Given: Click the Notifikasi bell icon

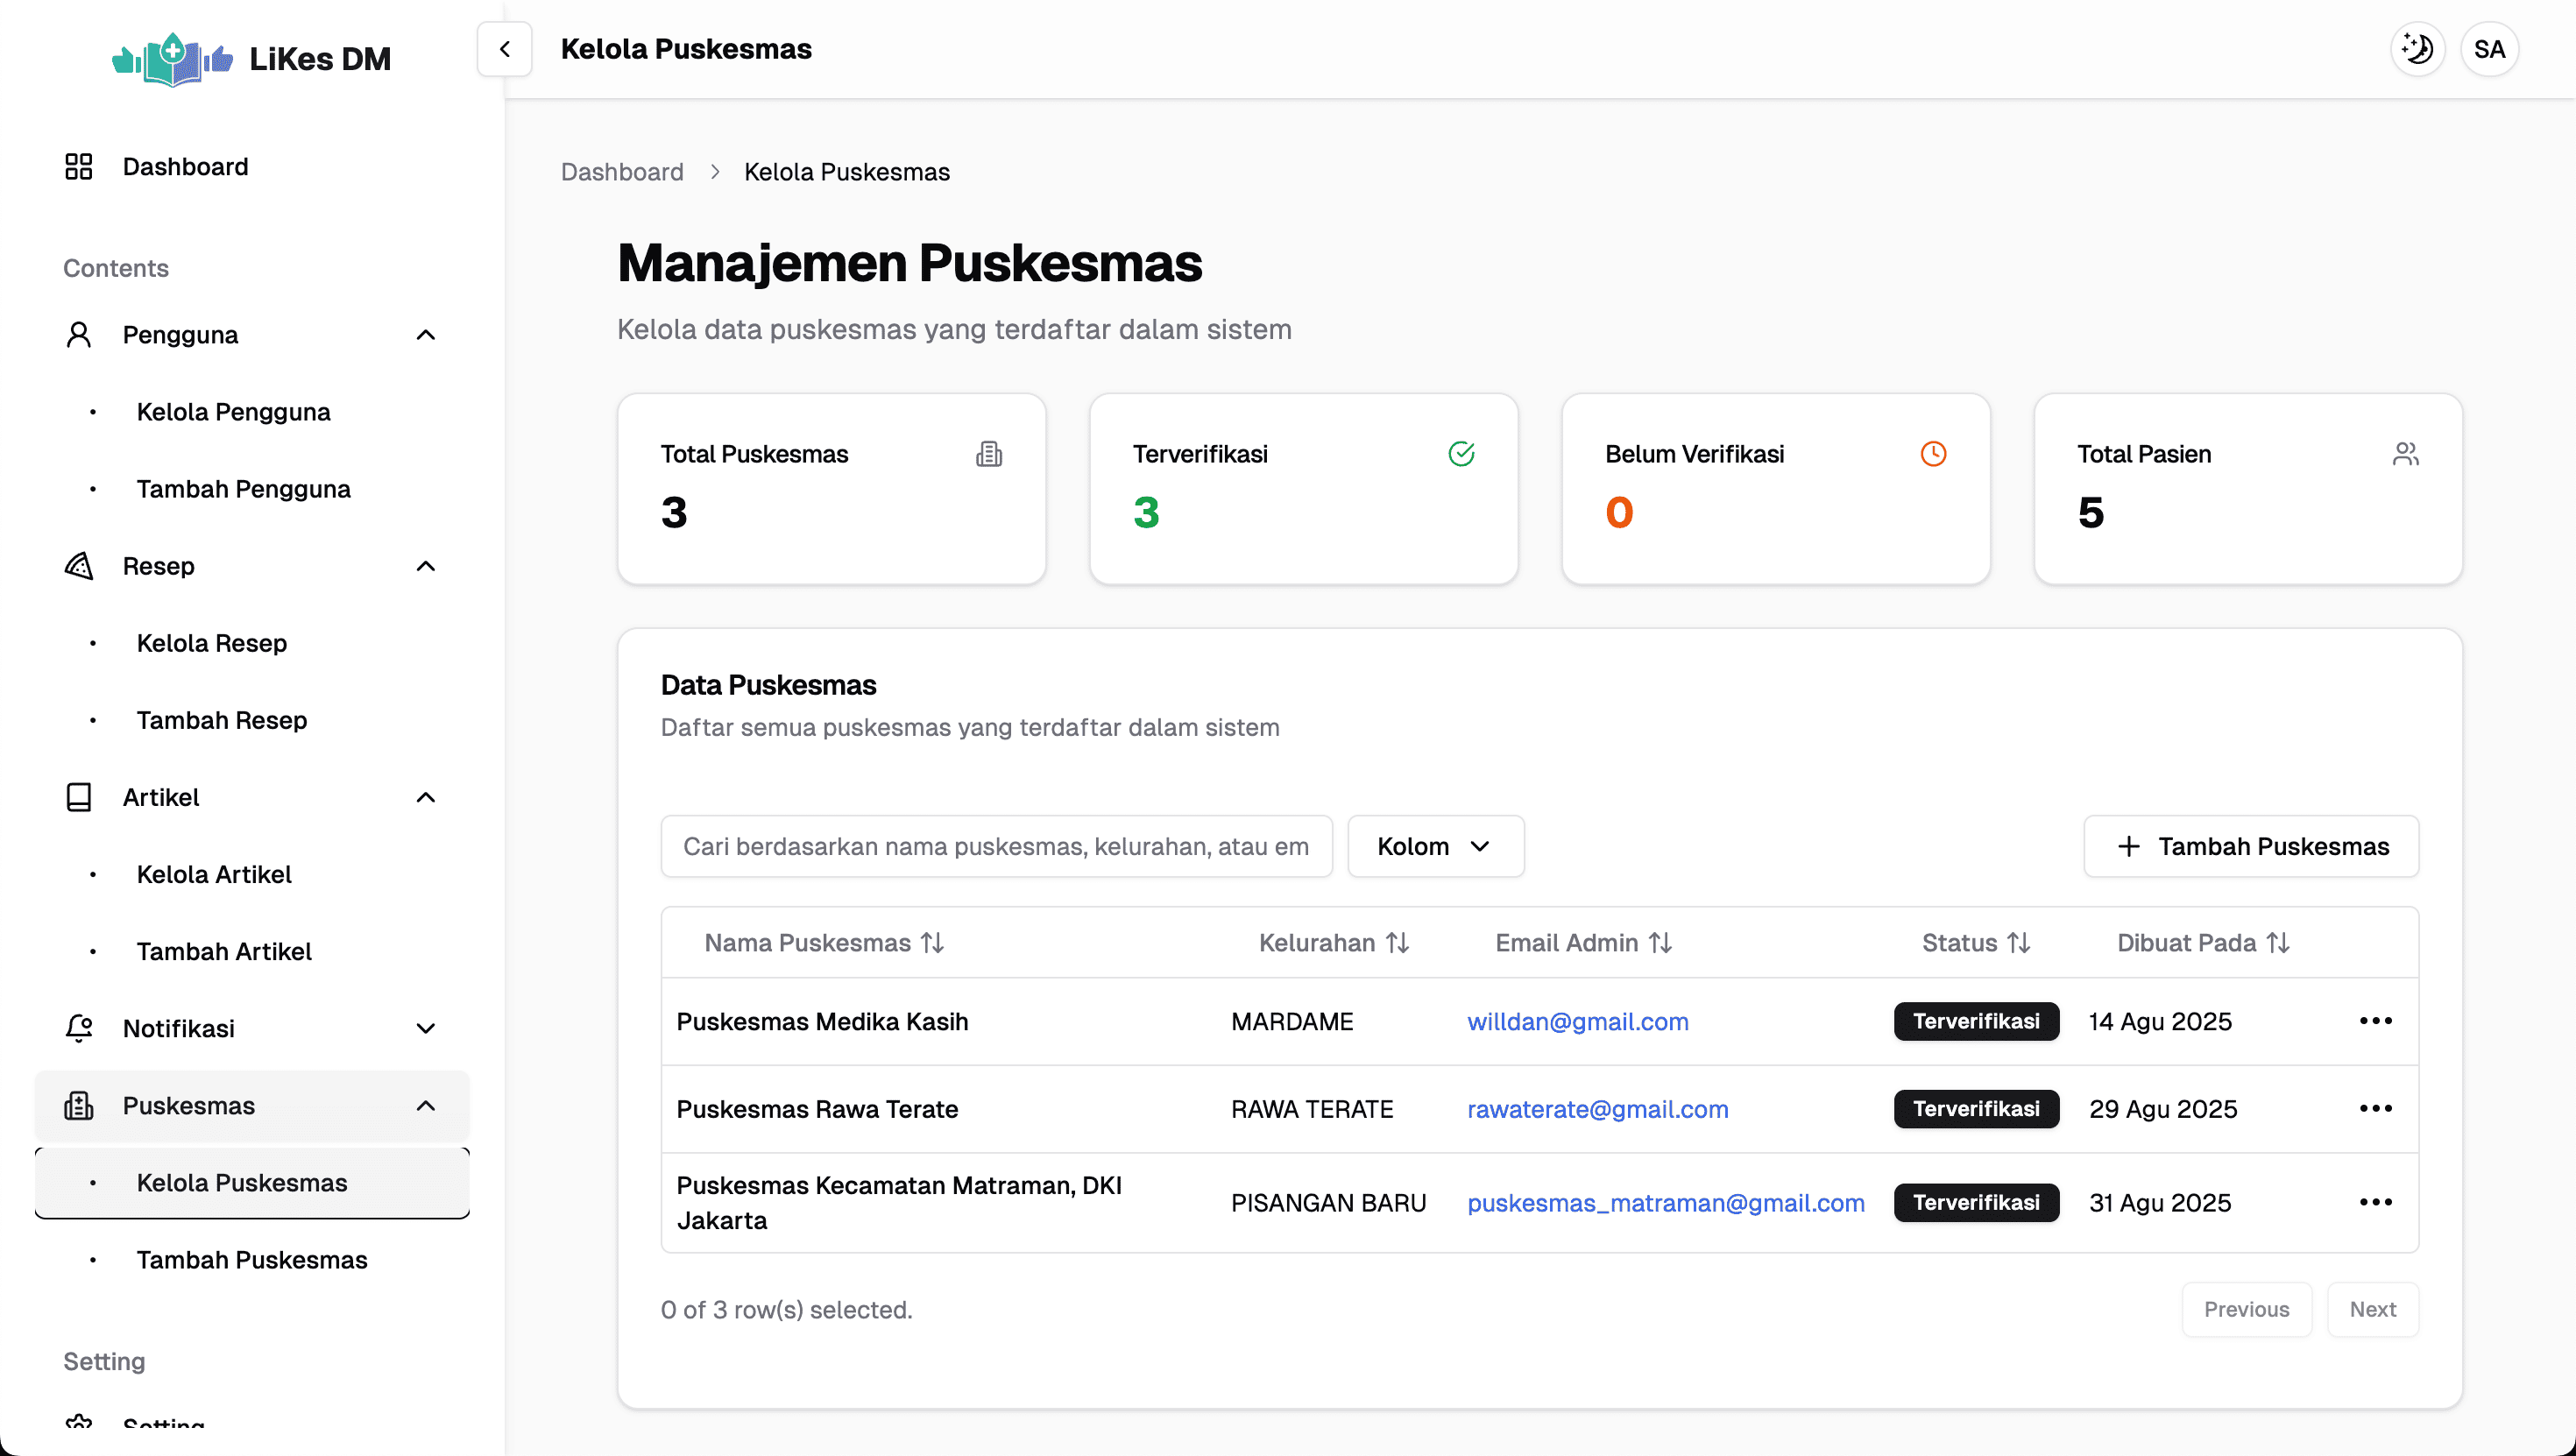Looking at the screenshot, I should (x=78, y=1028).
